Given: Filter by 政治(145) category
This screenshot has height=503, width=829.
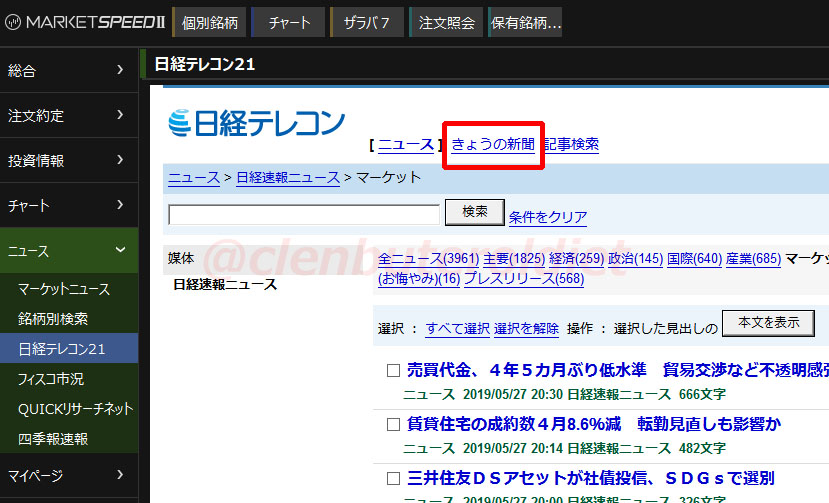Looking at the screenshot, I should 635,259.
